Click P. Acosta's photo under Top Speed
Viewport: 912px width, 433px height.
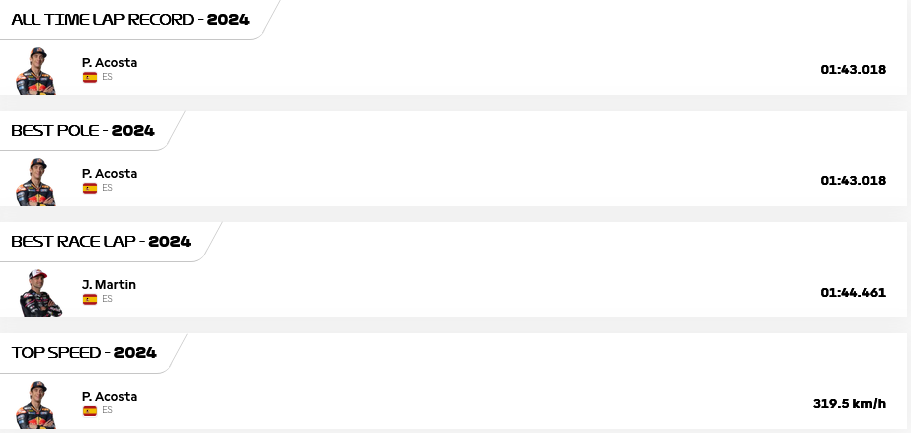tap(36, 404)
